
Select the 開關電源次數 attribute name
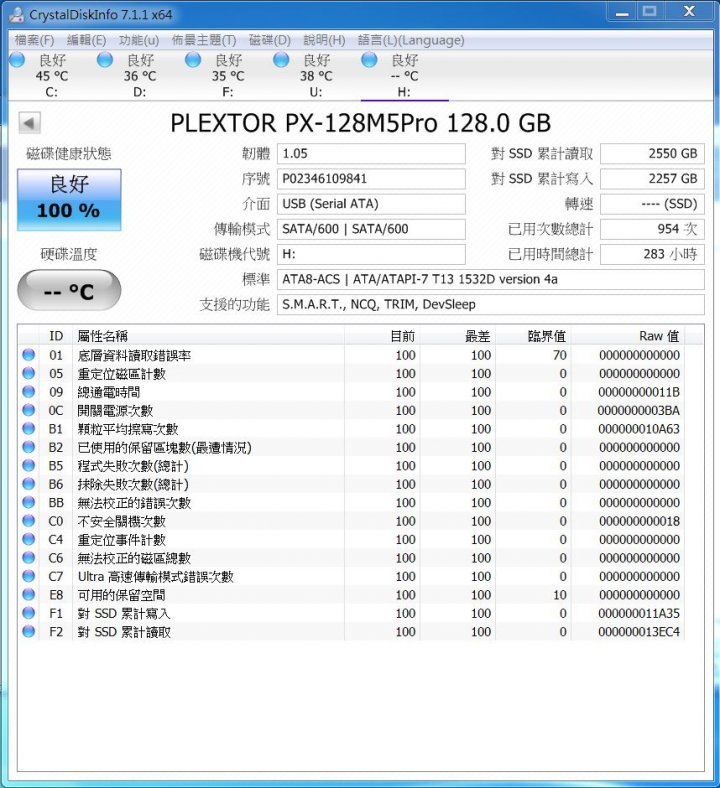coord(115,411)
